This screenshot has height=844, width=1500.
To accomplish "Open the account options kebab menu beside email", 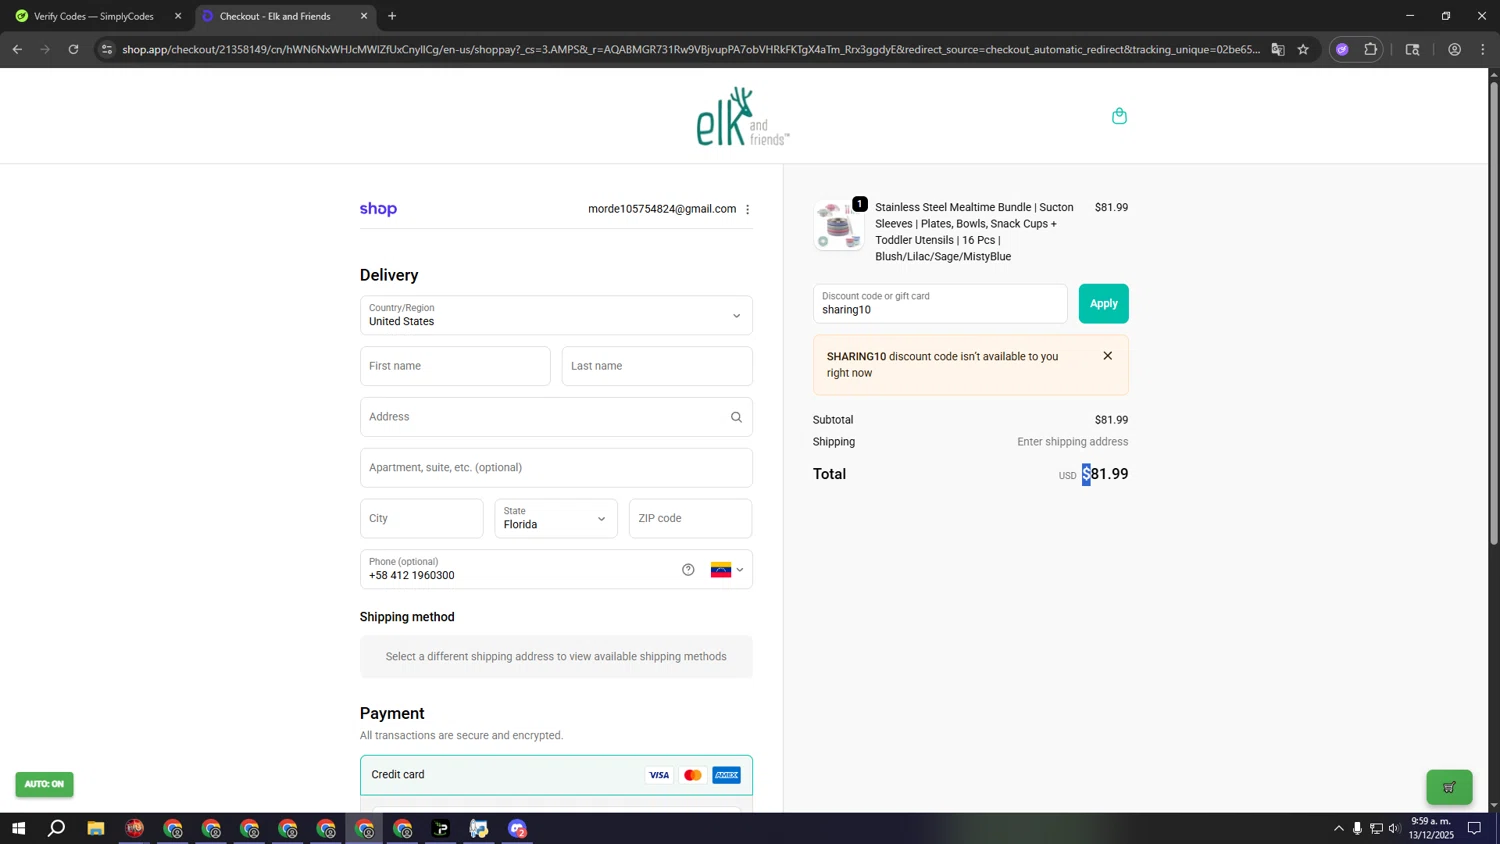I will [747, 209].
